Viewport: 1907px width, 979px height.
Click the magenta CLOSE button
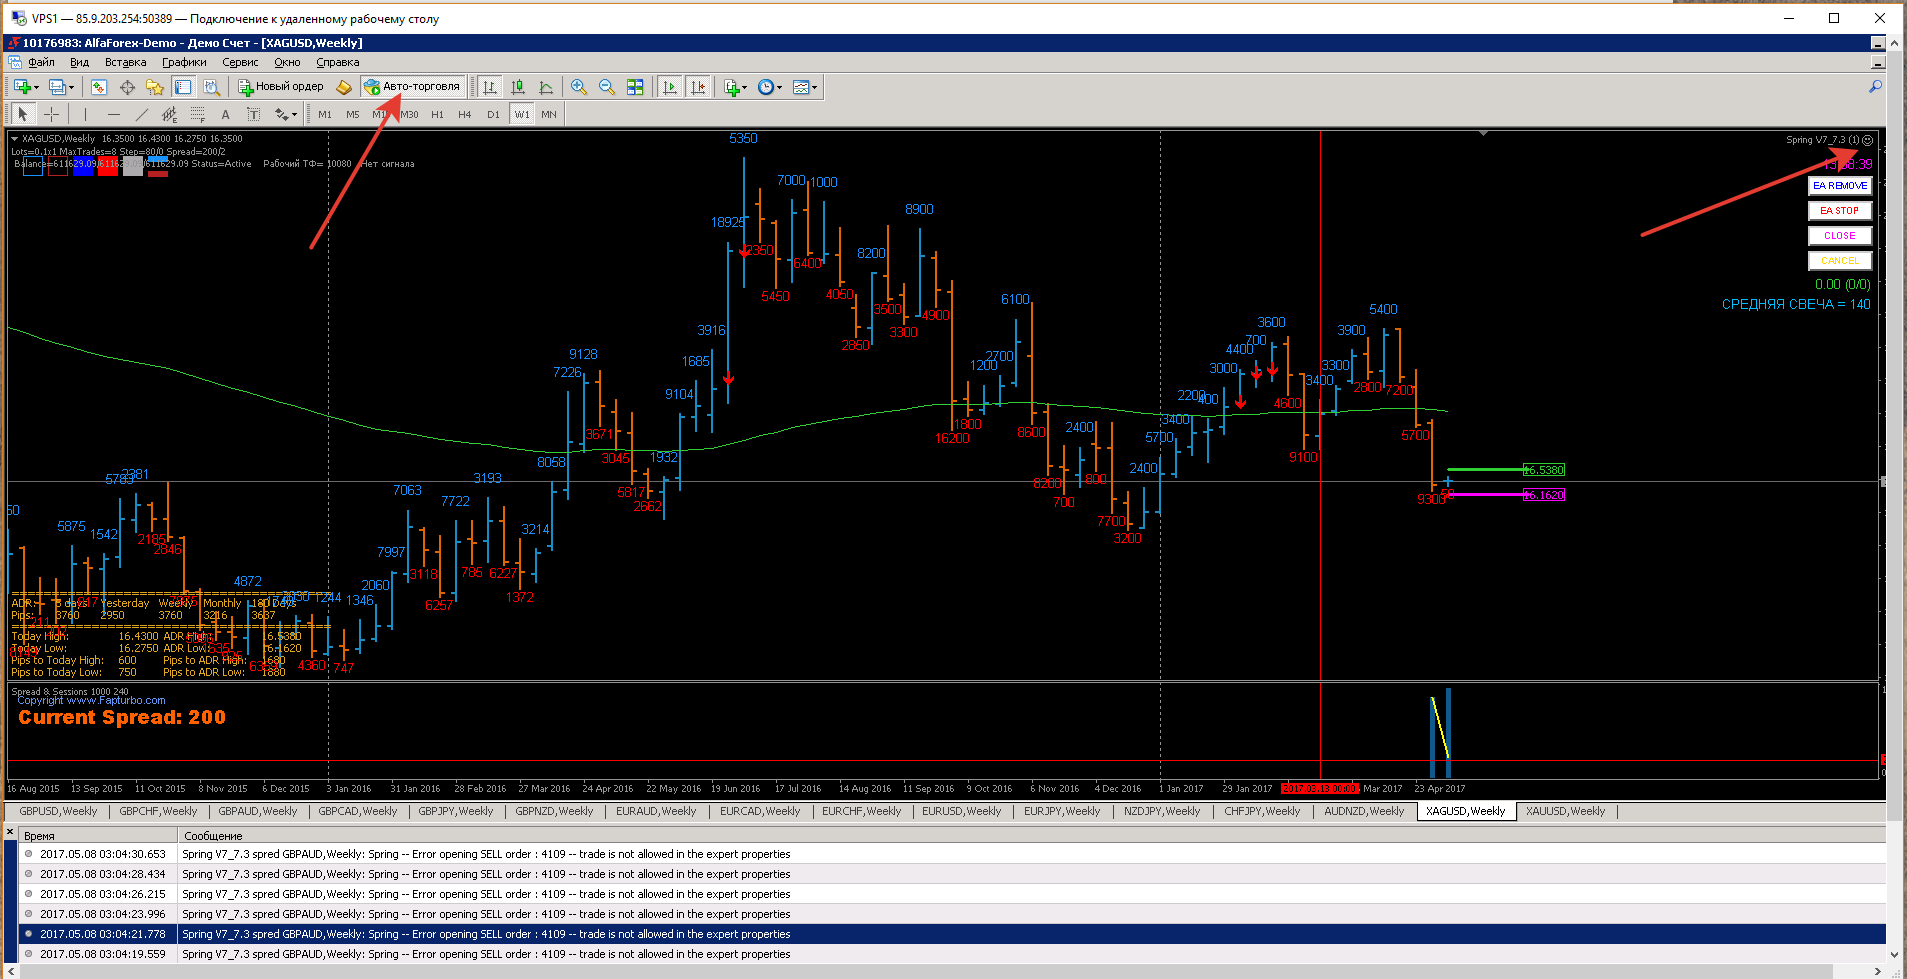click(1840, 236)
